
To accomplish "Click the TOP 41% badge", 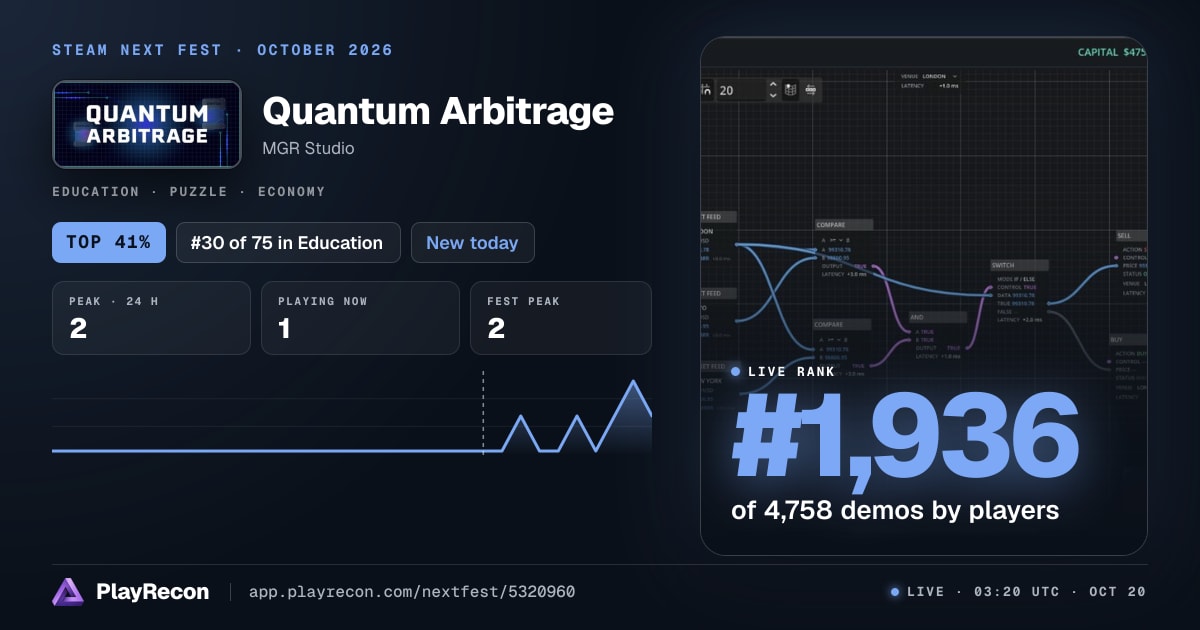I will tap(109, 242).
